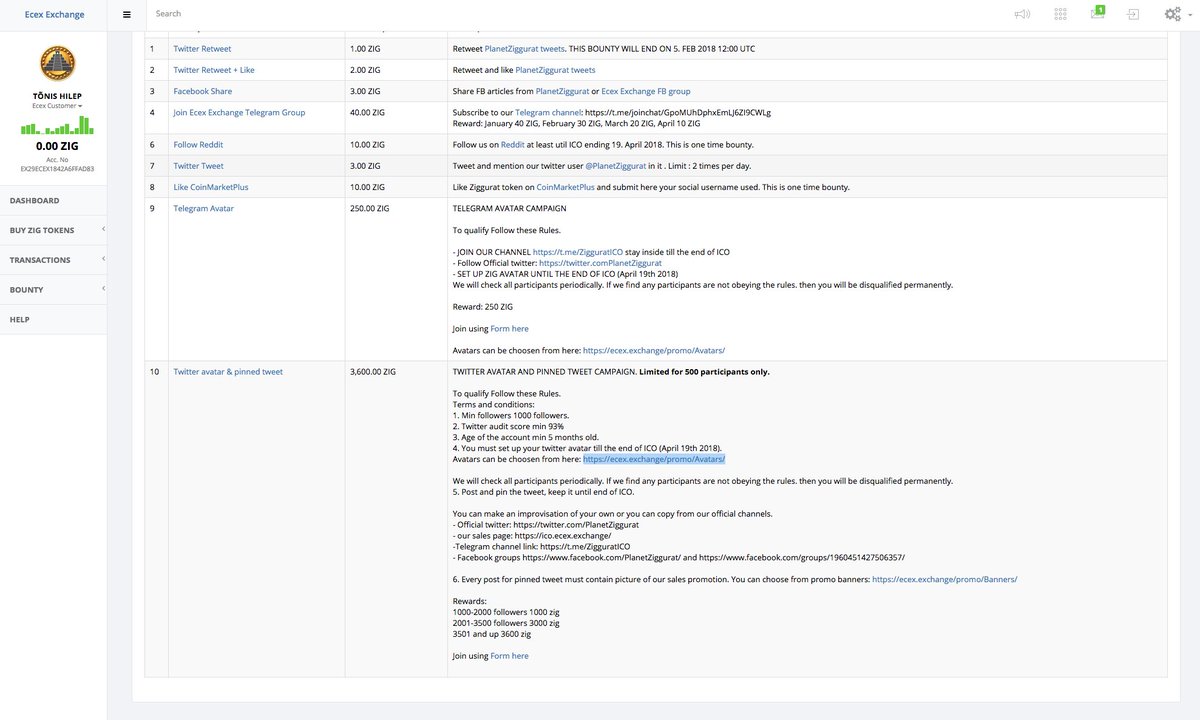Viewport: 1200px width, 720px height.
Task: Open the announcements megaphone icon
Action: coord(1022,14)
